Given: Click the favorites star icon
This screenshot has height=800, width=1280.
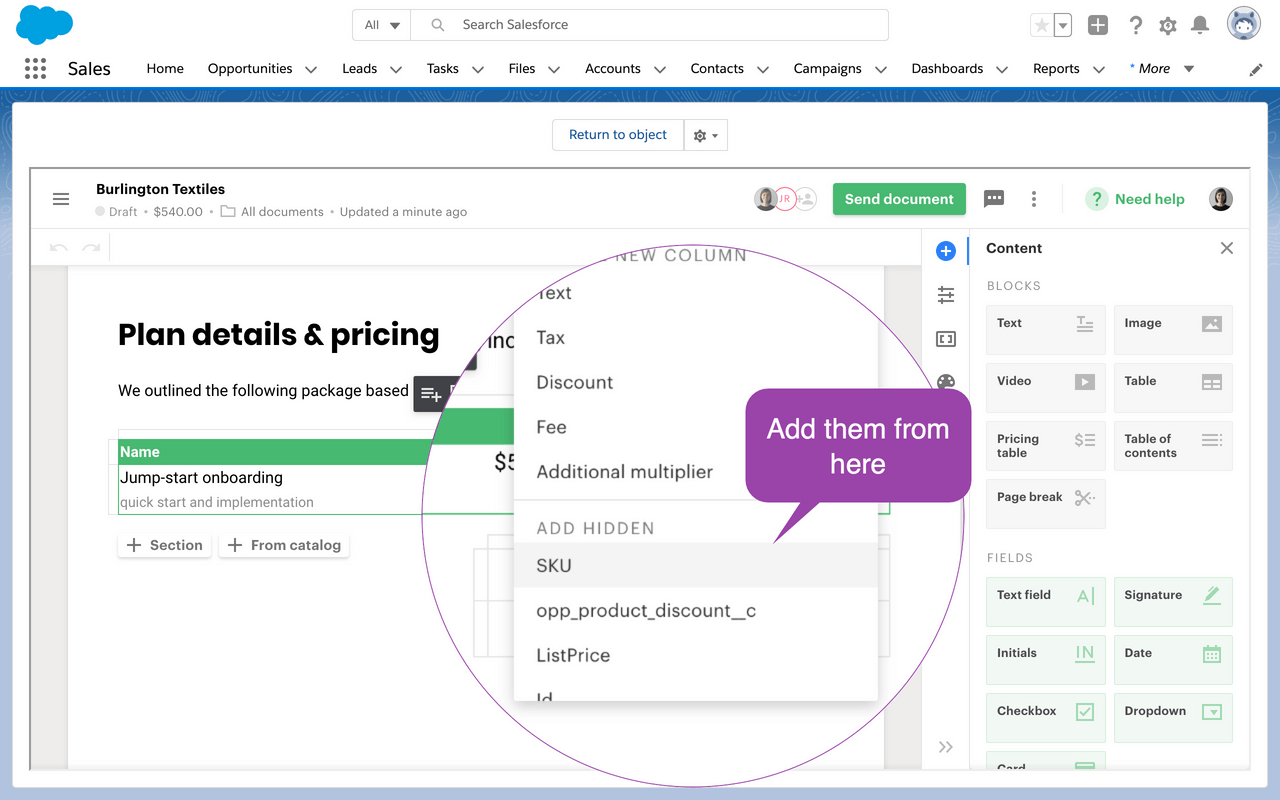Looking at the screenshot, I should [1041, 25].
